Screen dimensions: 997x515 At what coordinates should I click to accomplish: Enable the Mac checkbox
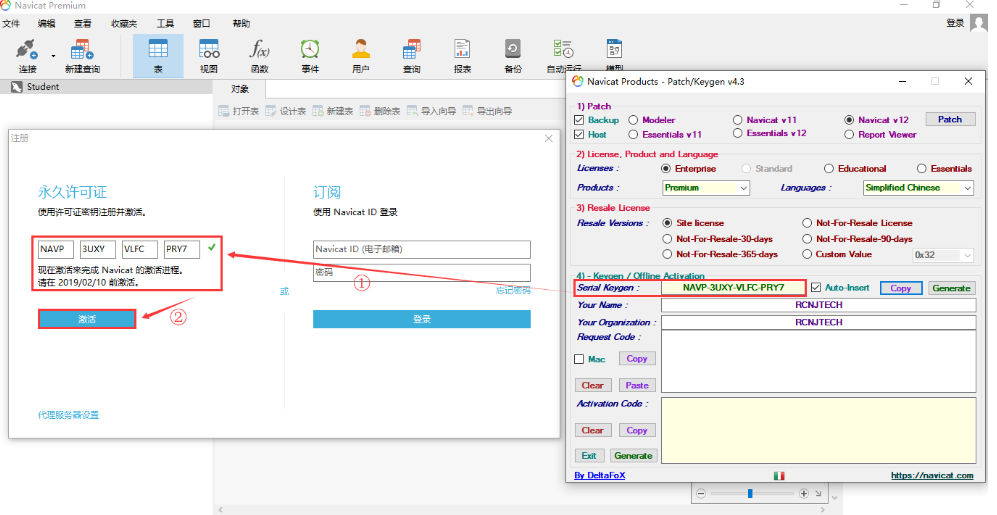click(x=579, y=359)
